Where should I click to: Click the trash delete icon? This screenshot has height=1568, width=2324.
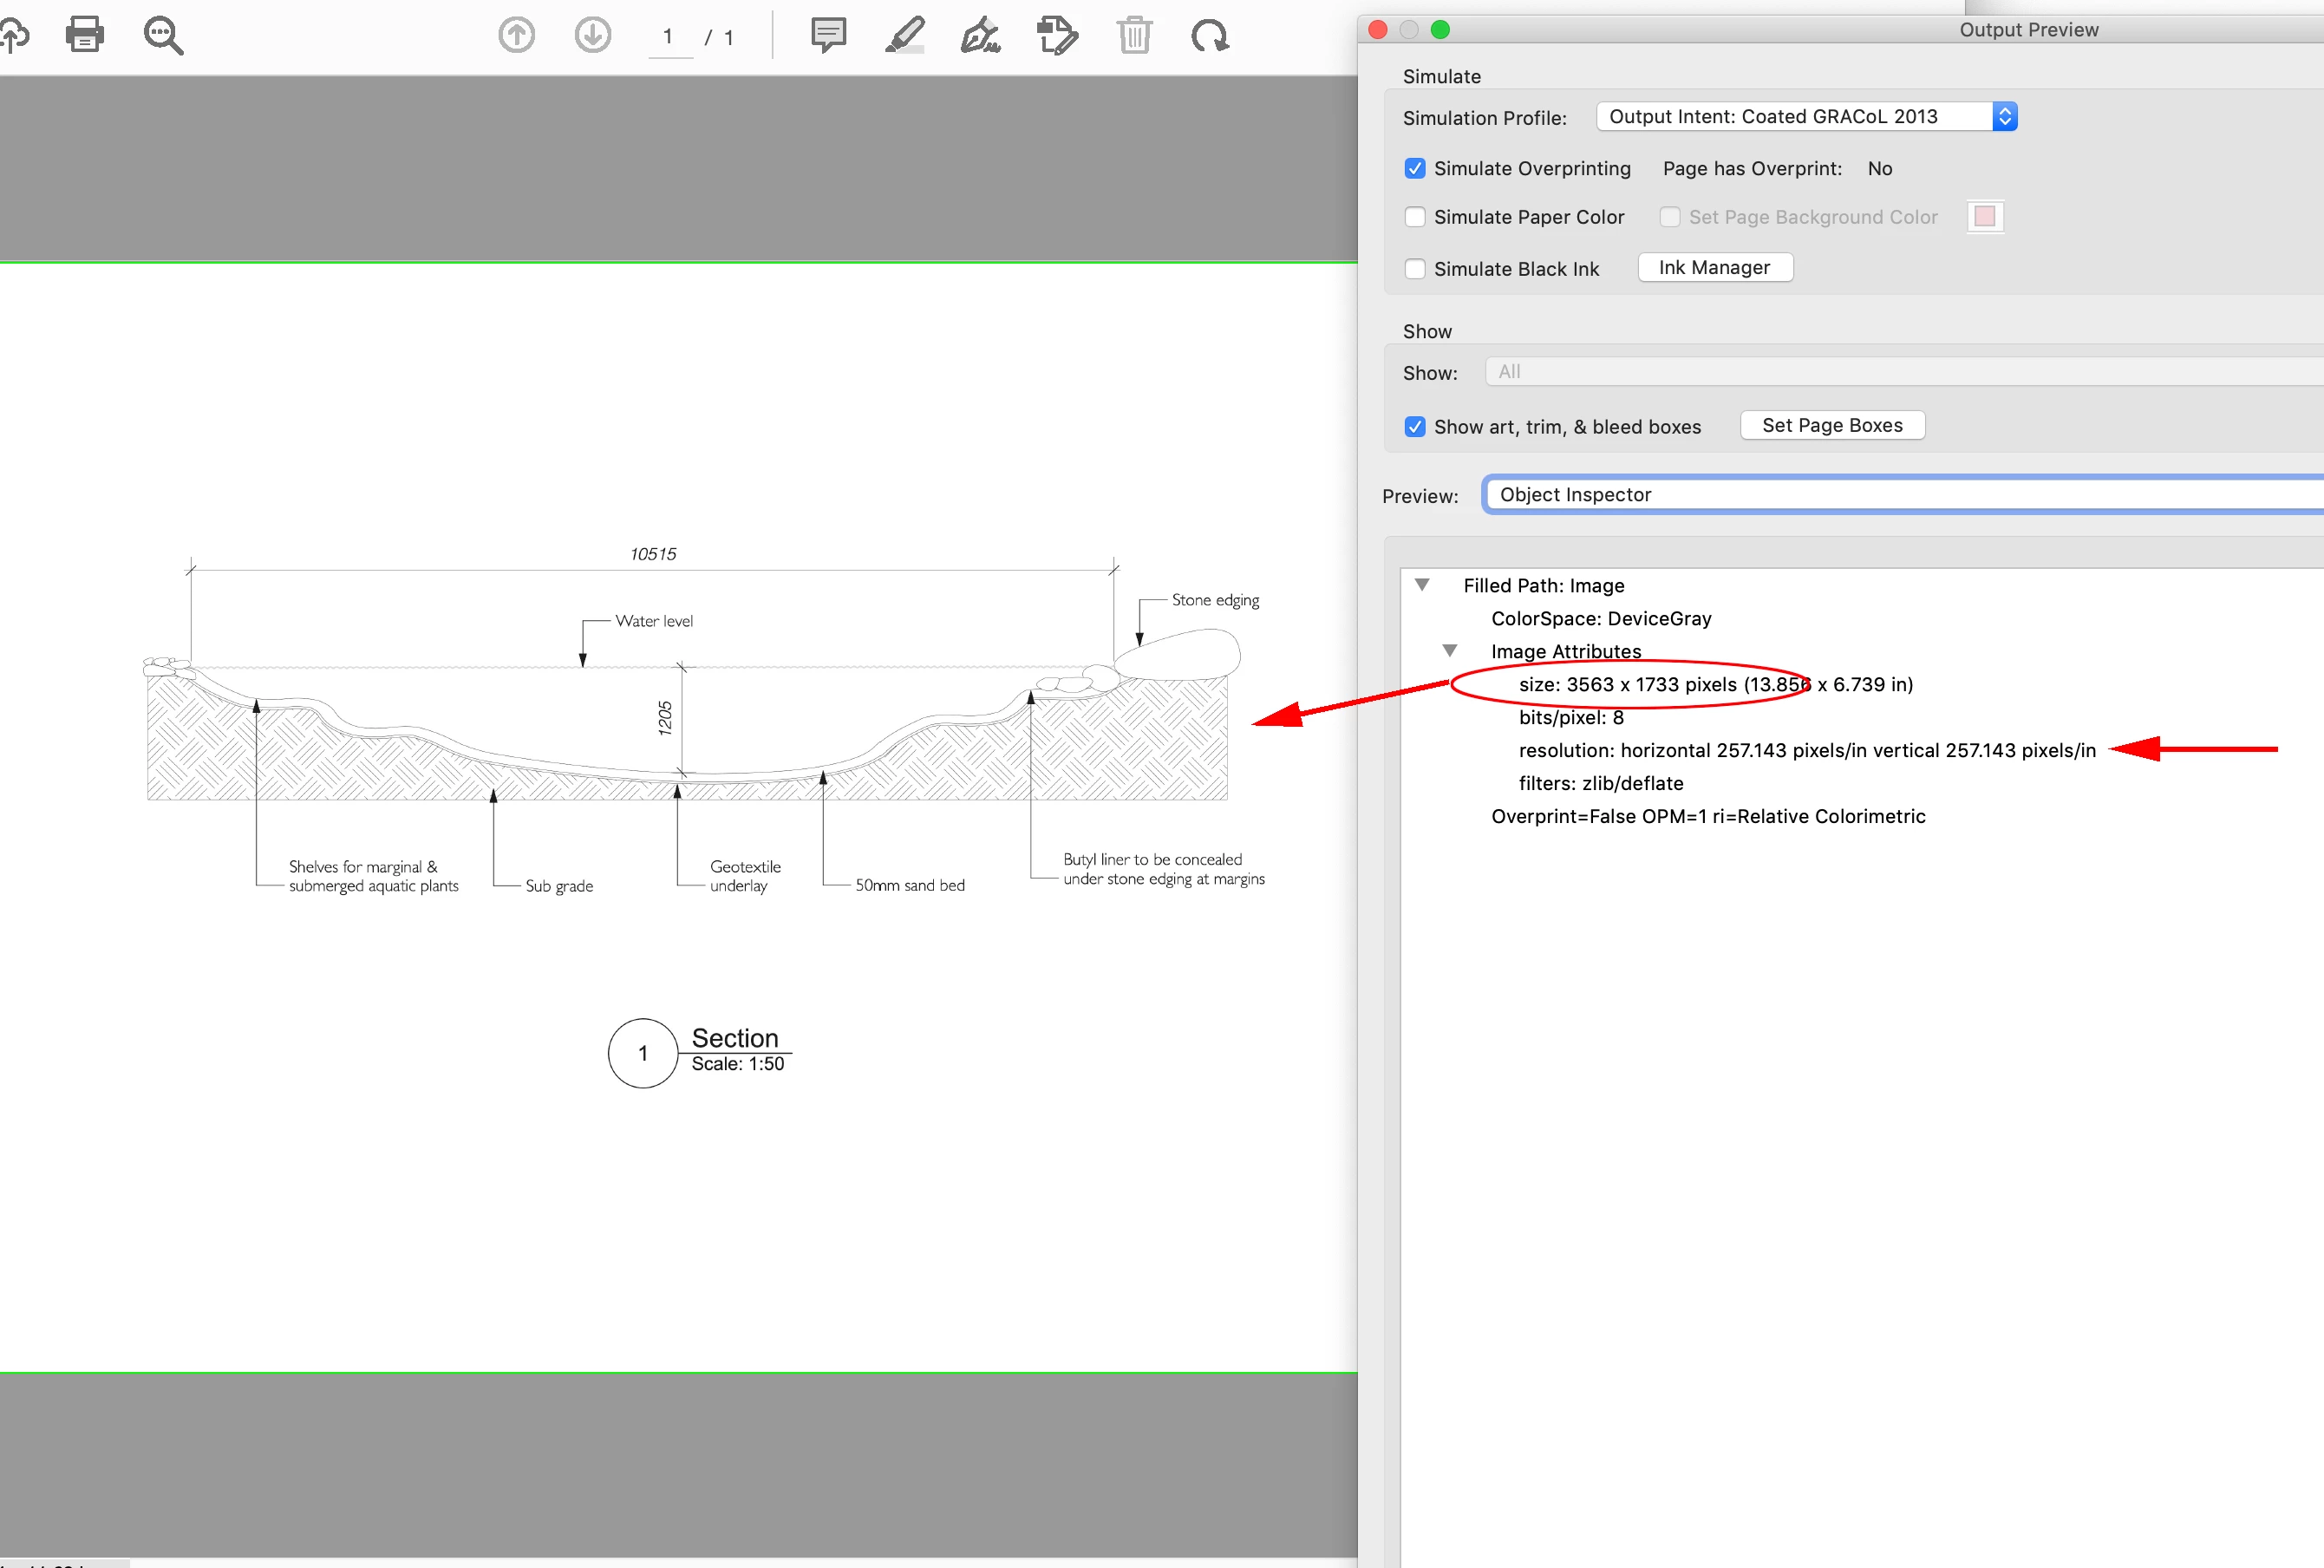coord(1134,35)
